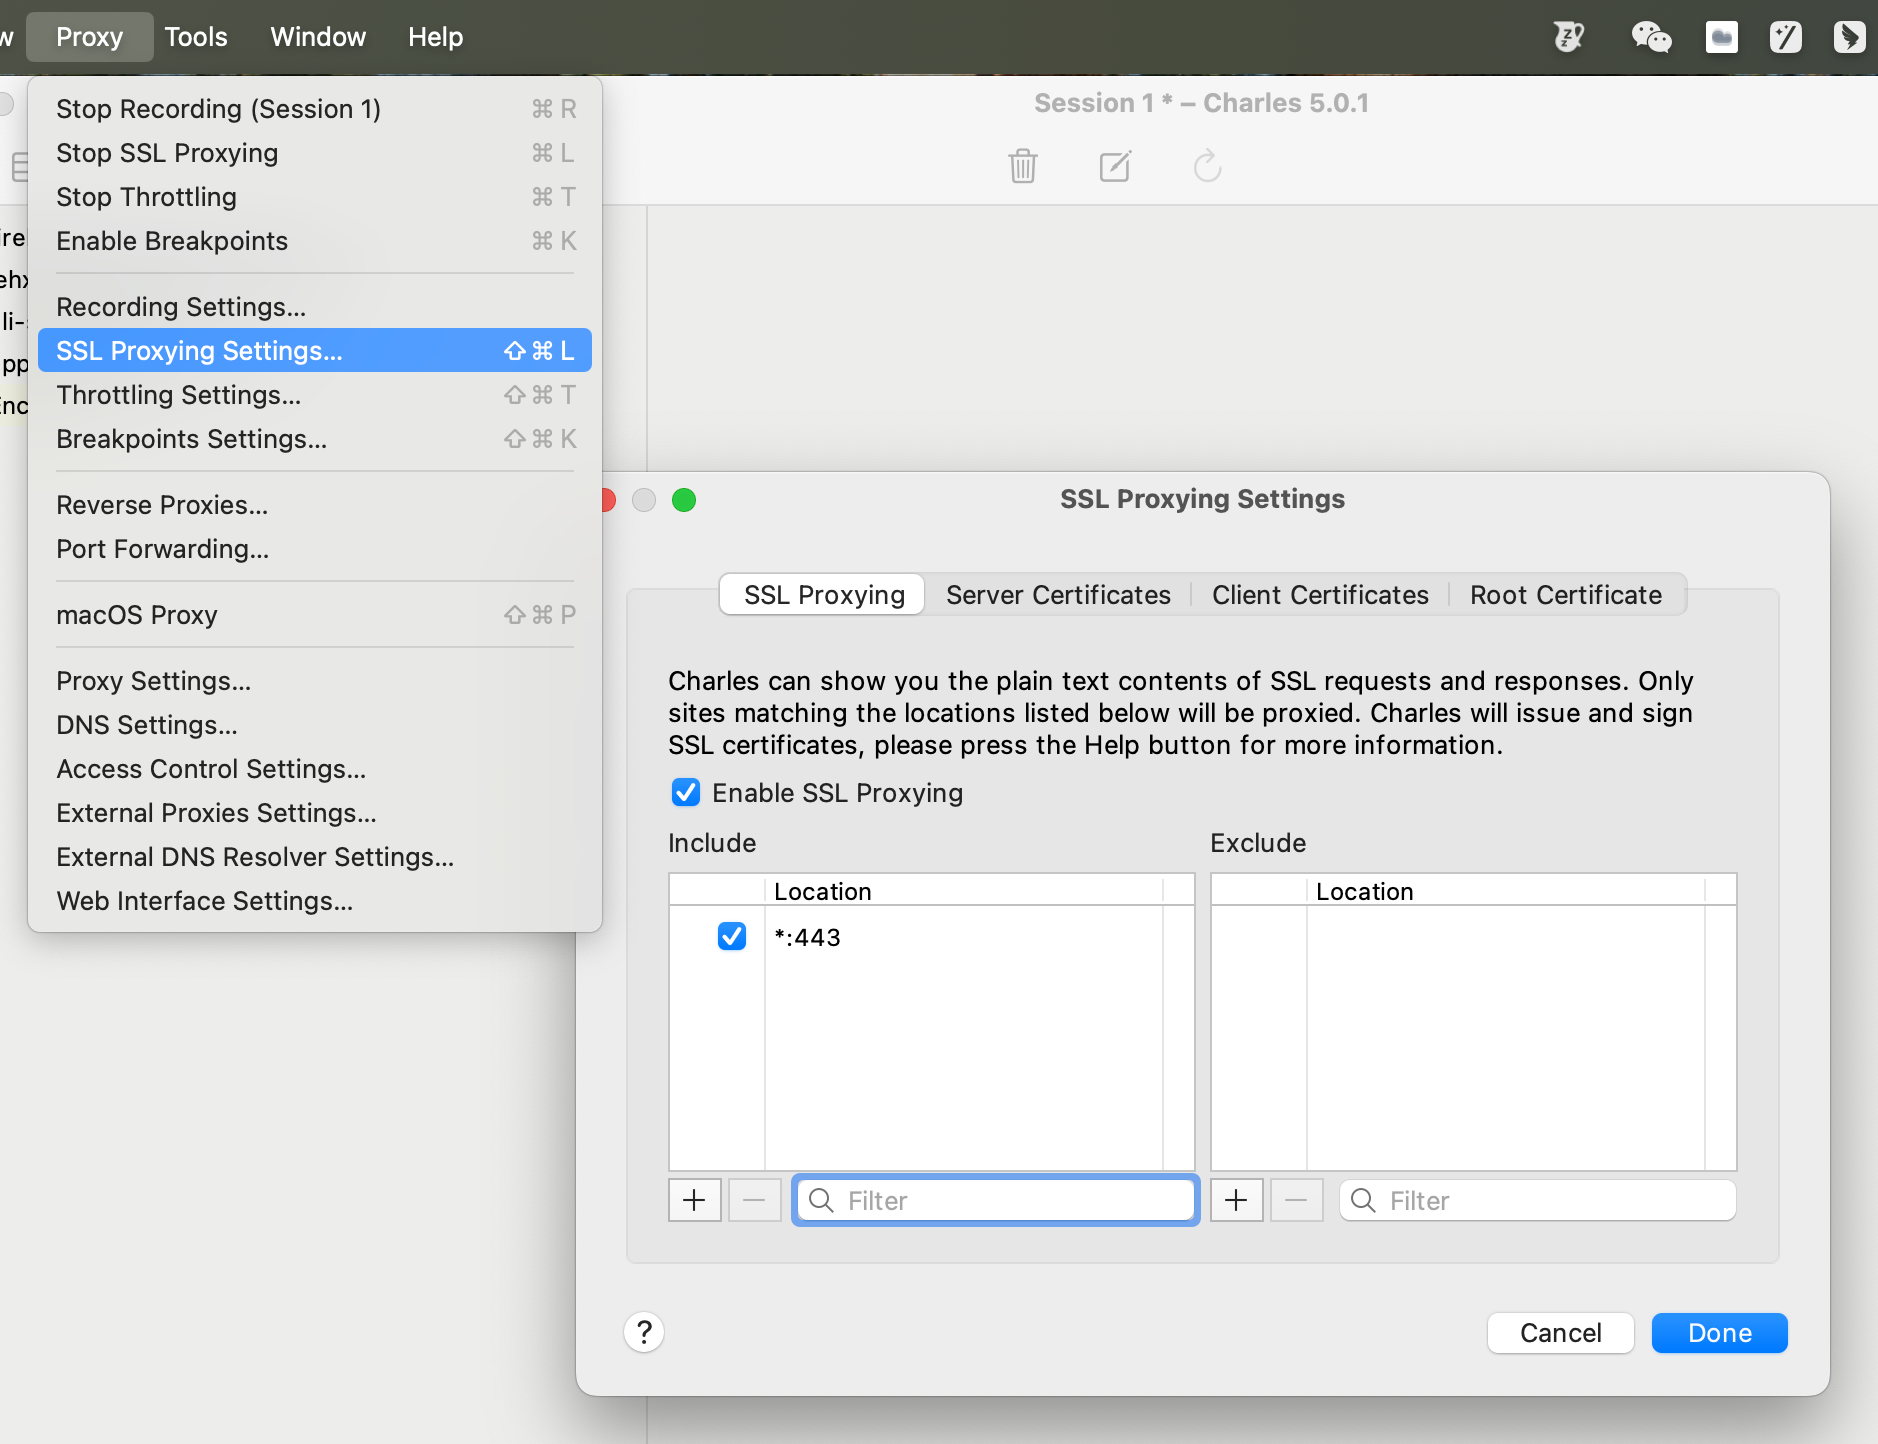Viewport: 1878px width, 1444px height.
Task: Open the Help menu
Action: [435, 37]
